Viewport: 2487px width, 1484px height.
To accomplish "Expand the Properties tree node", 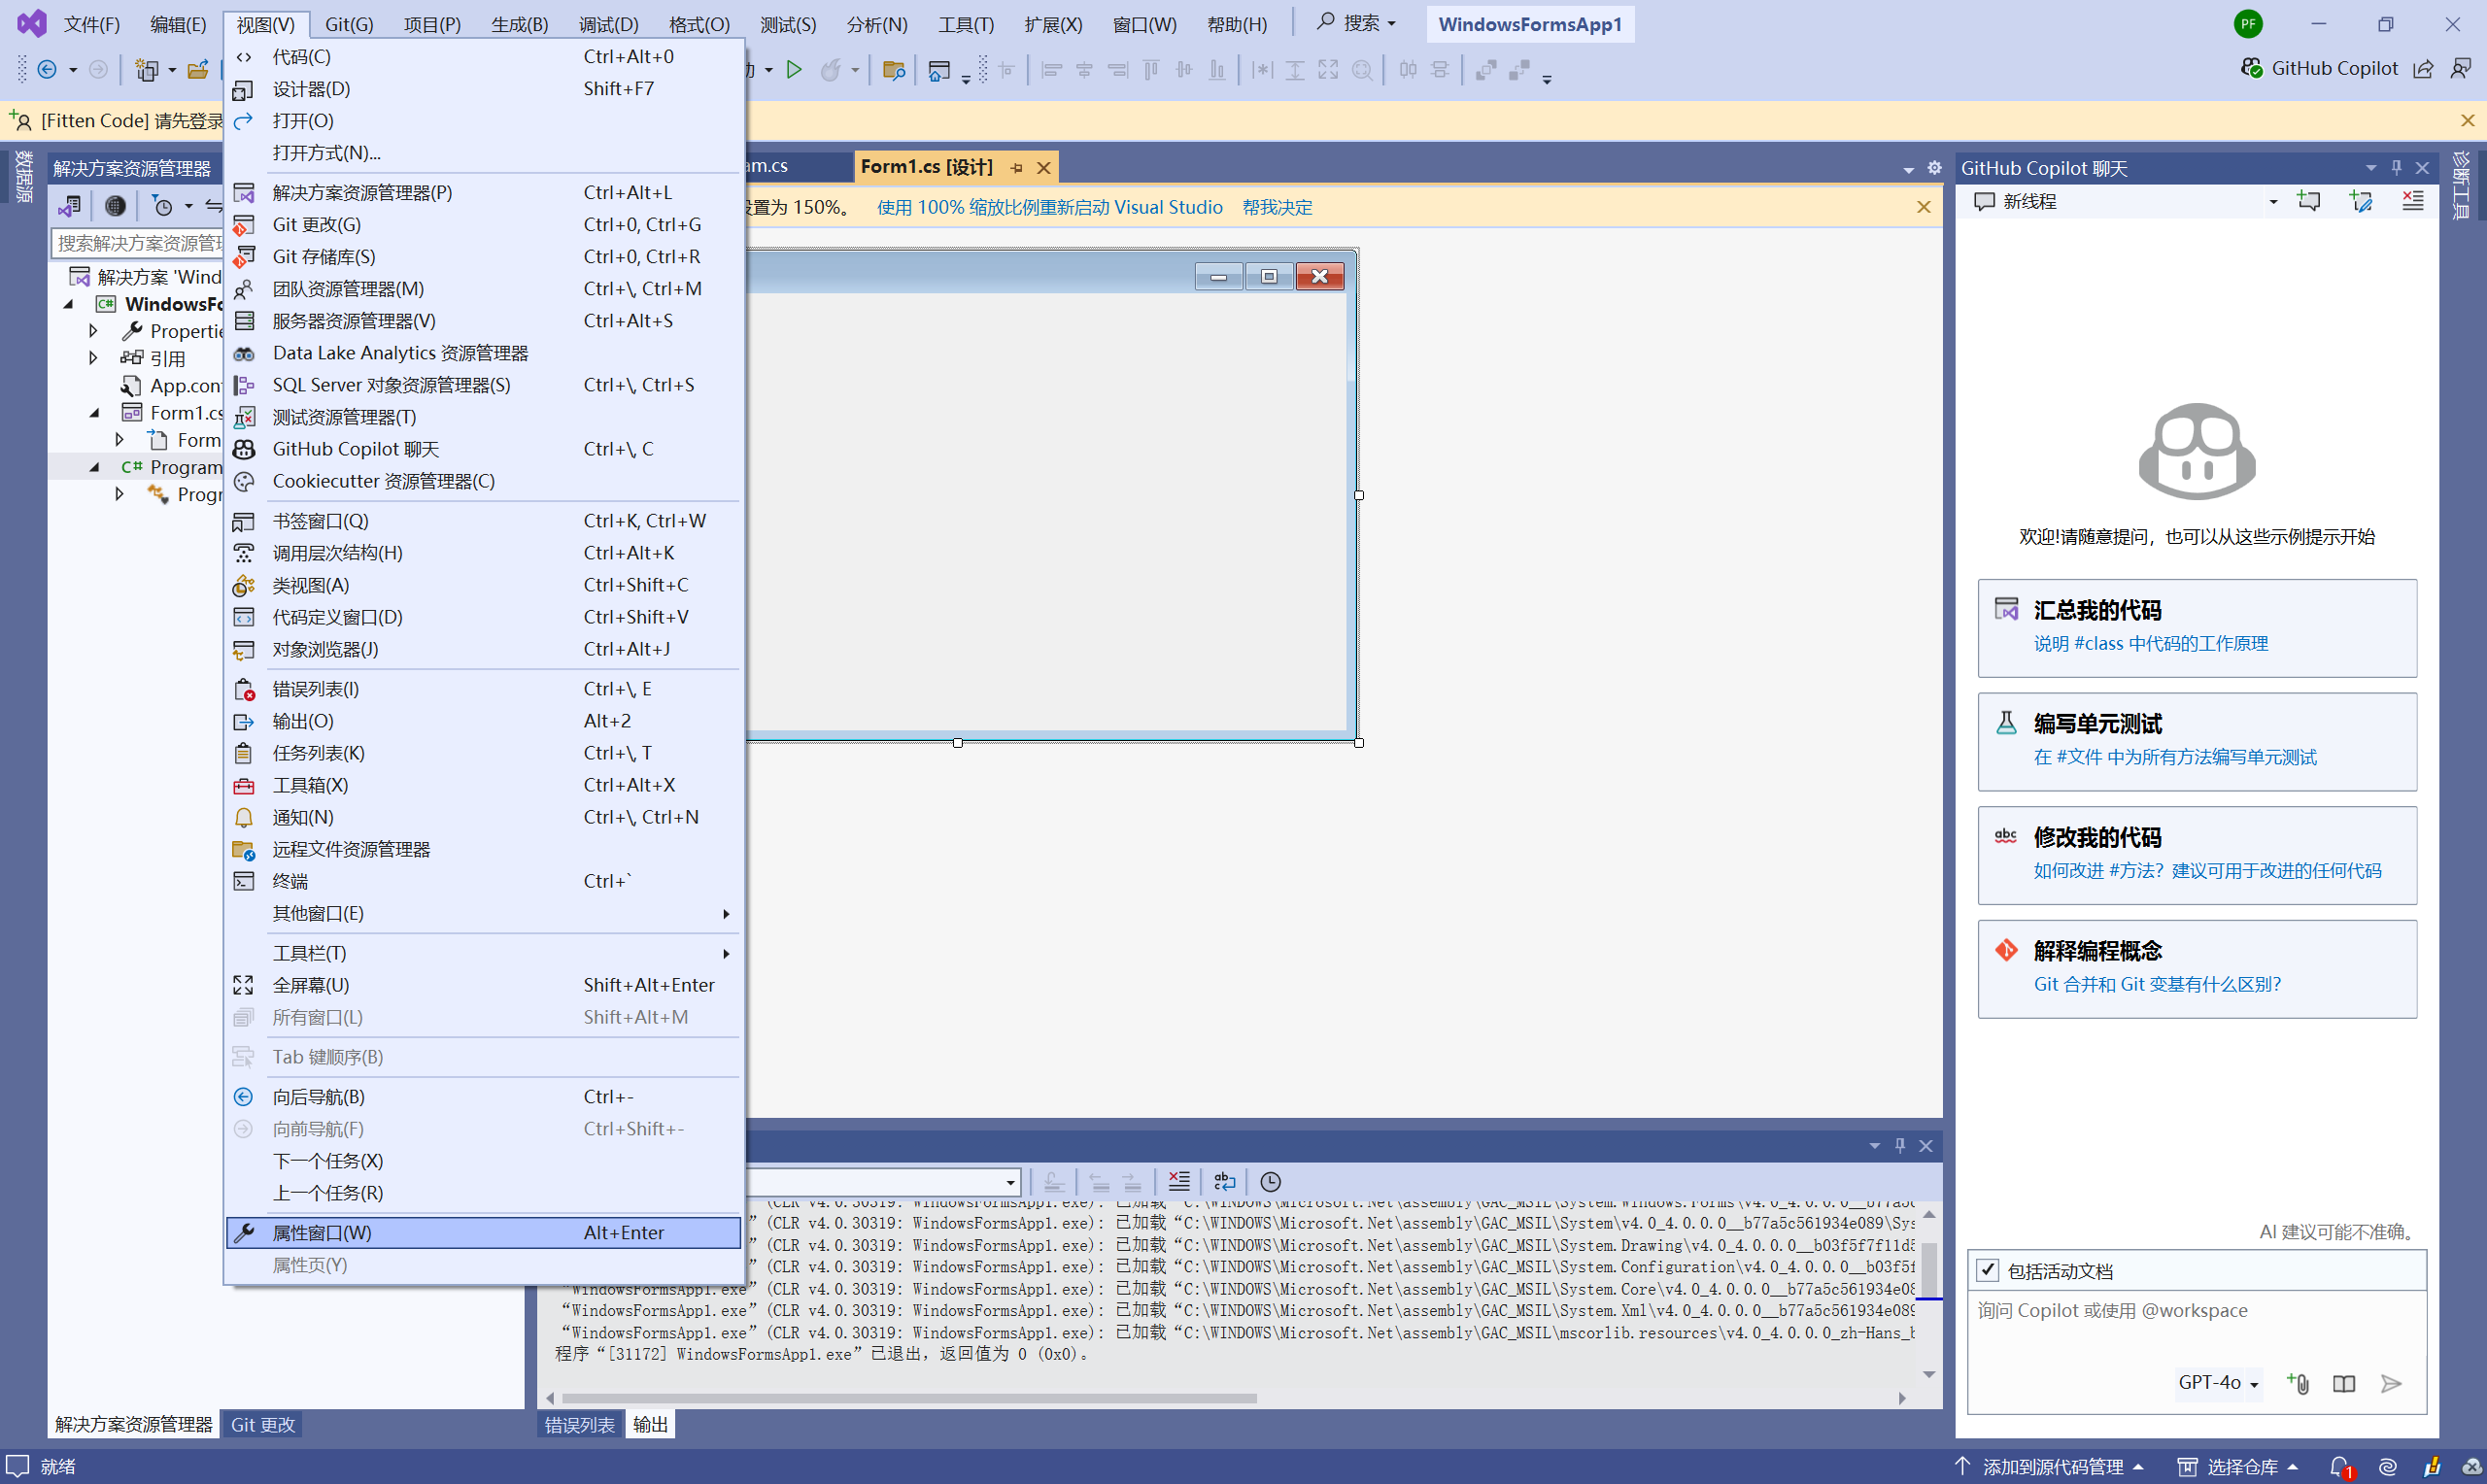I will coord(93,330).
